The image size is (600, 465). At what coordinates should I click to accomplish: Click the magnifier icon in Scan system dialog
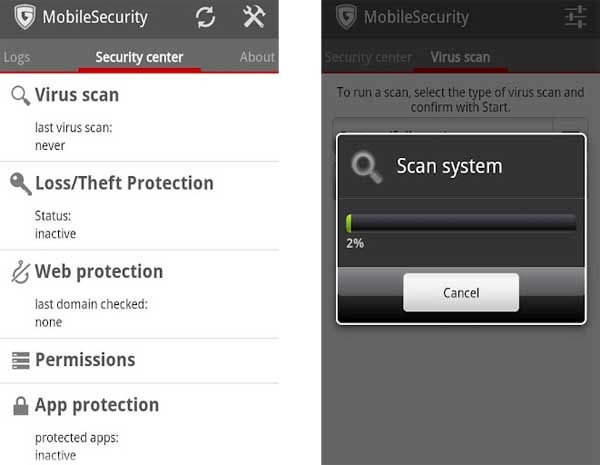[366, 167]
